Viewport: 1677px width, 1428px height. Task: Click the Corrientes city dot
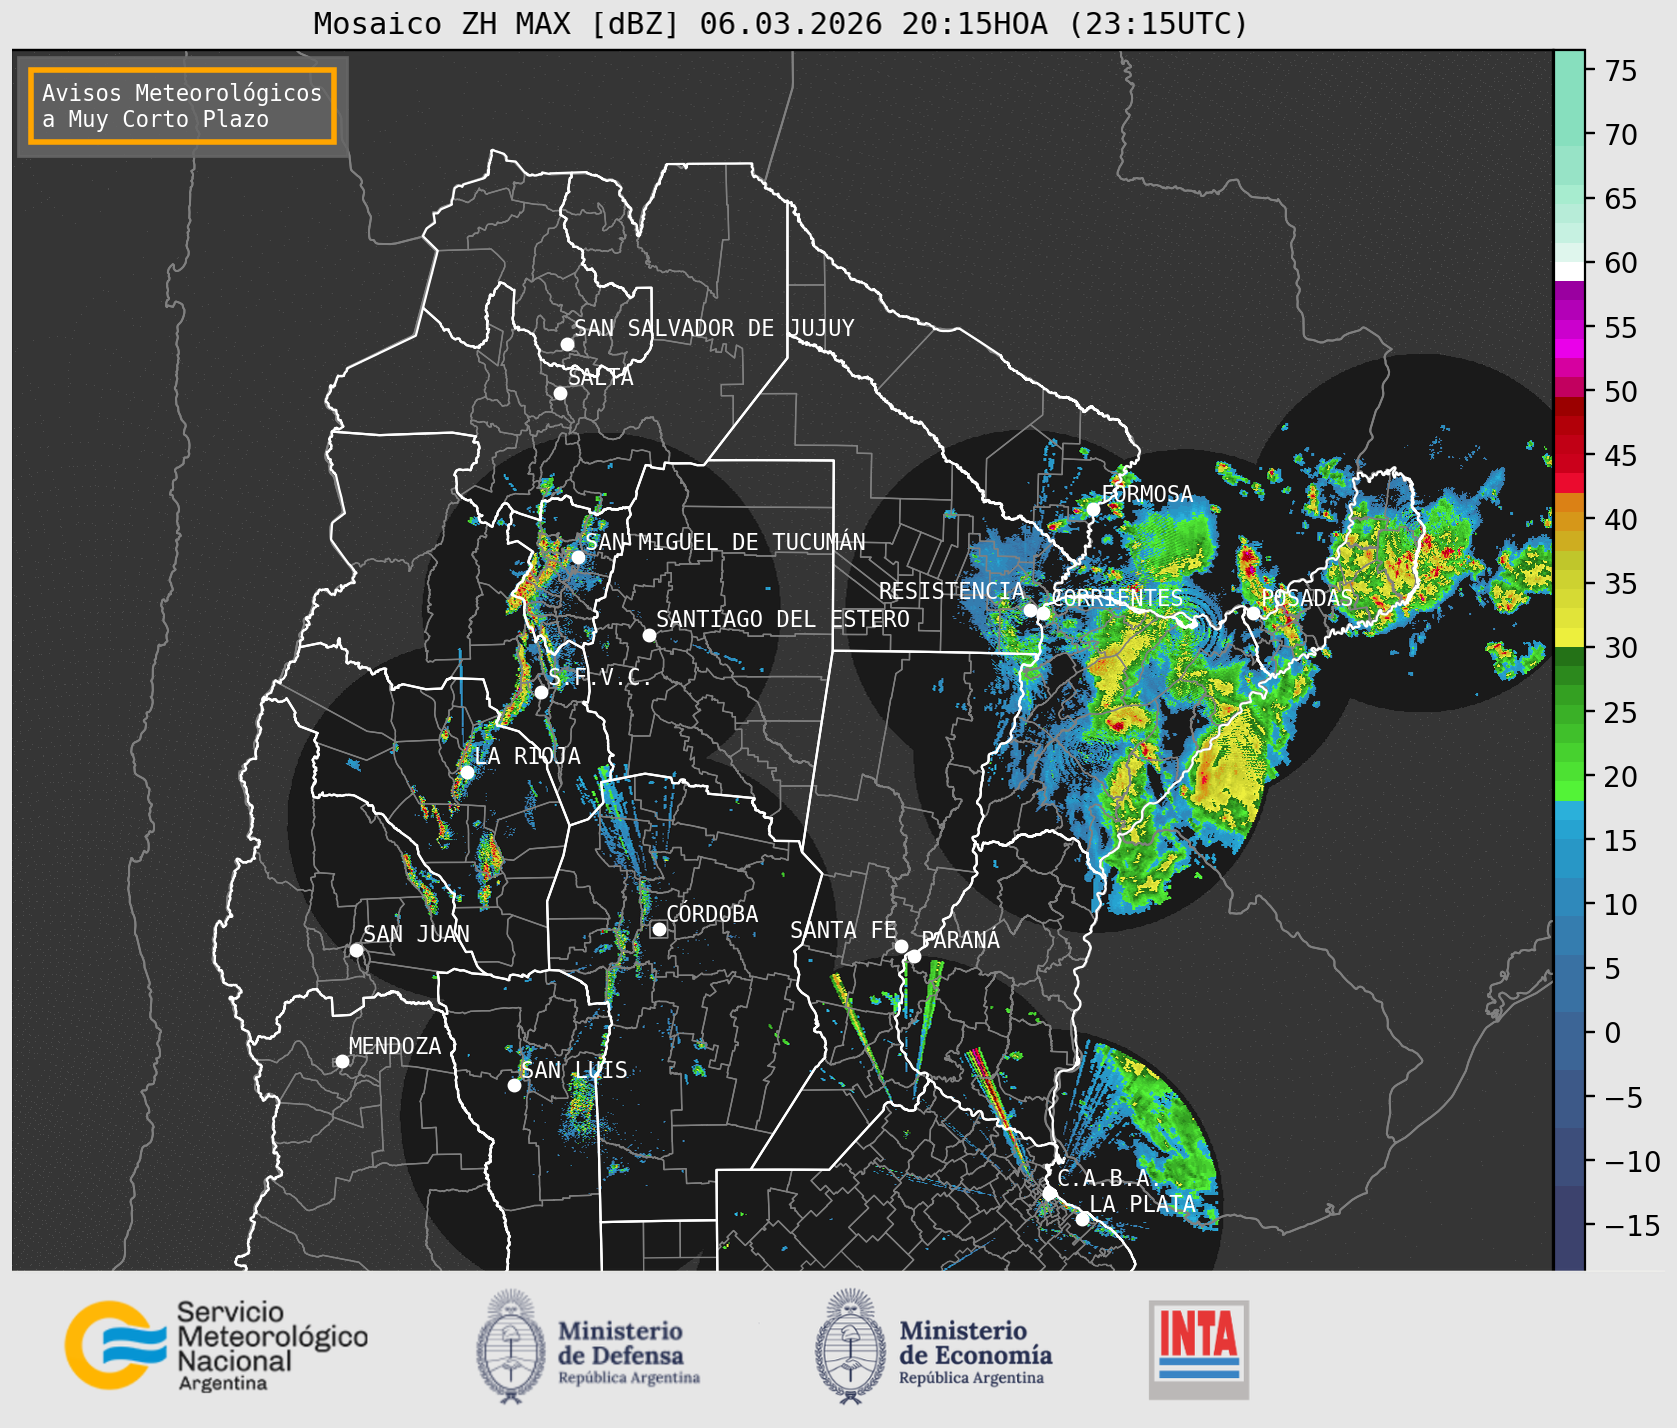pyautogui.click(x=1043, y=613)
